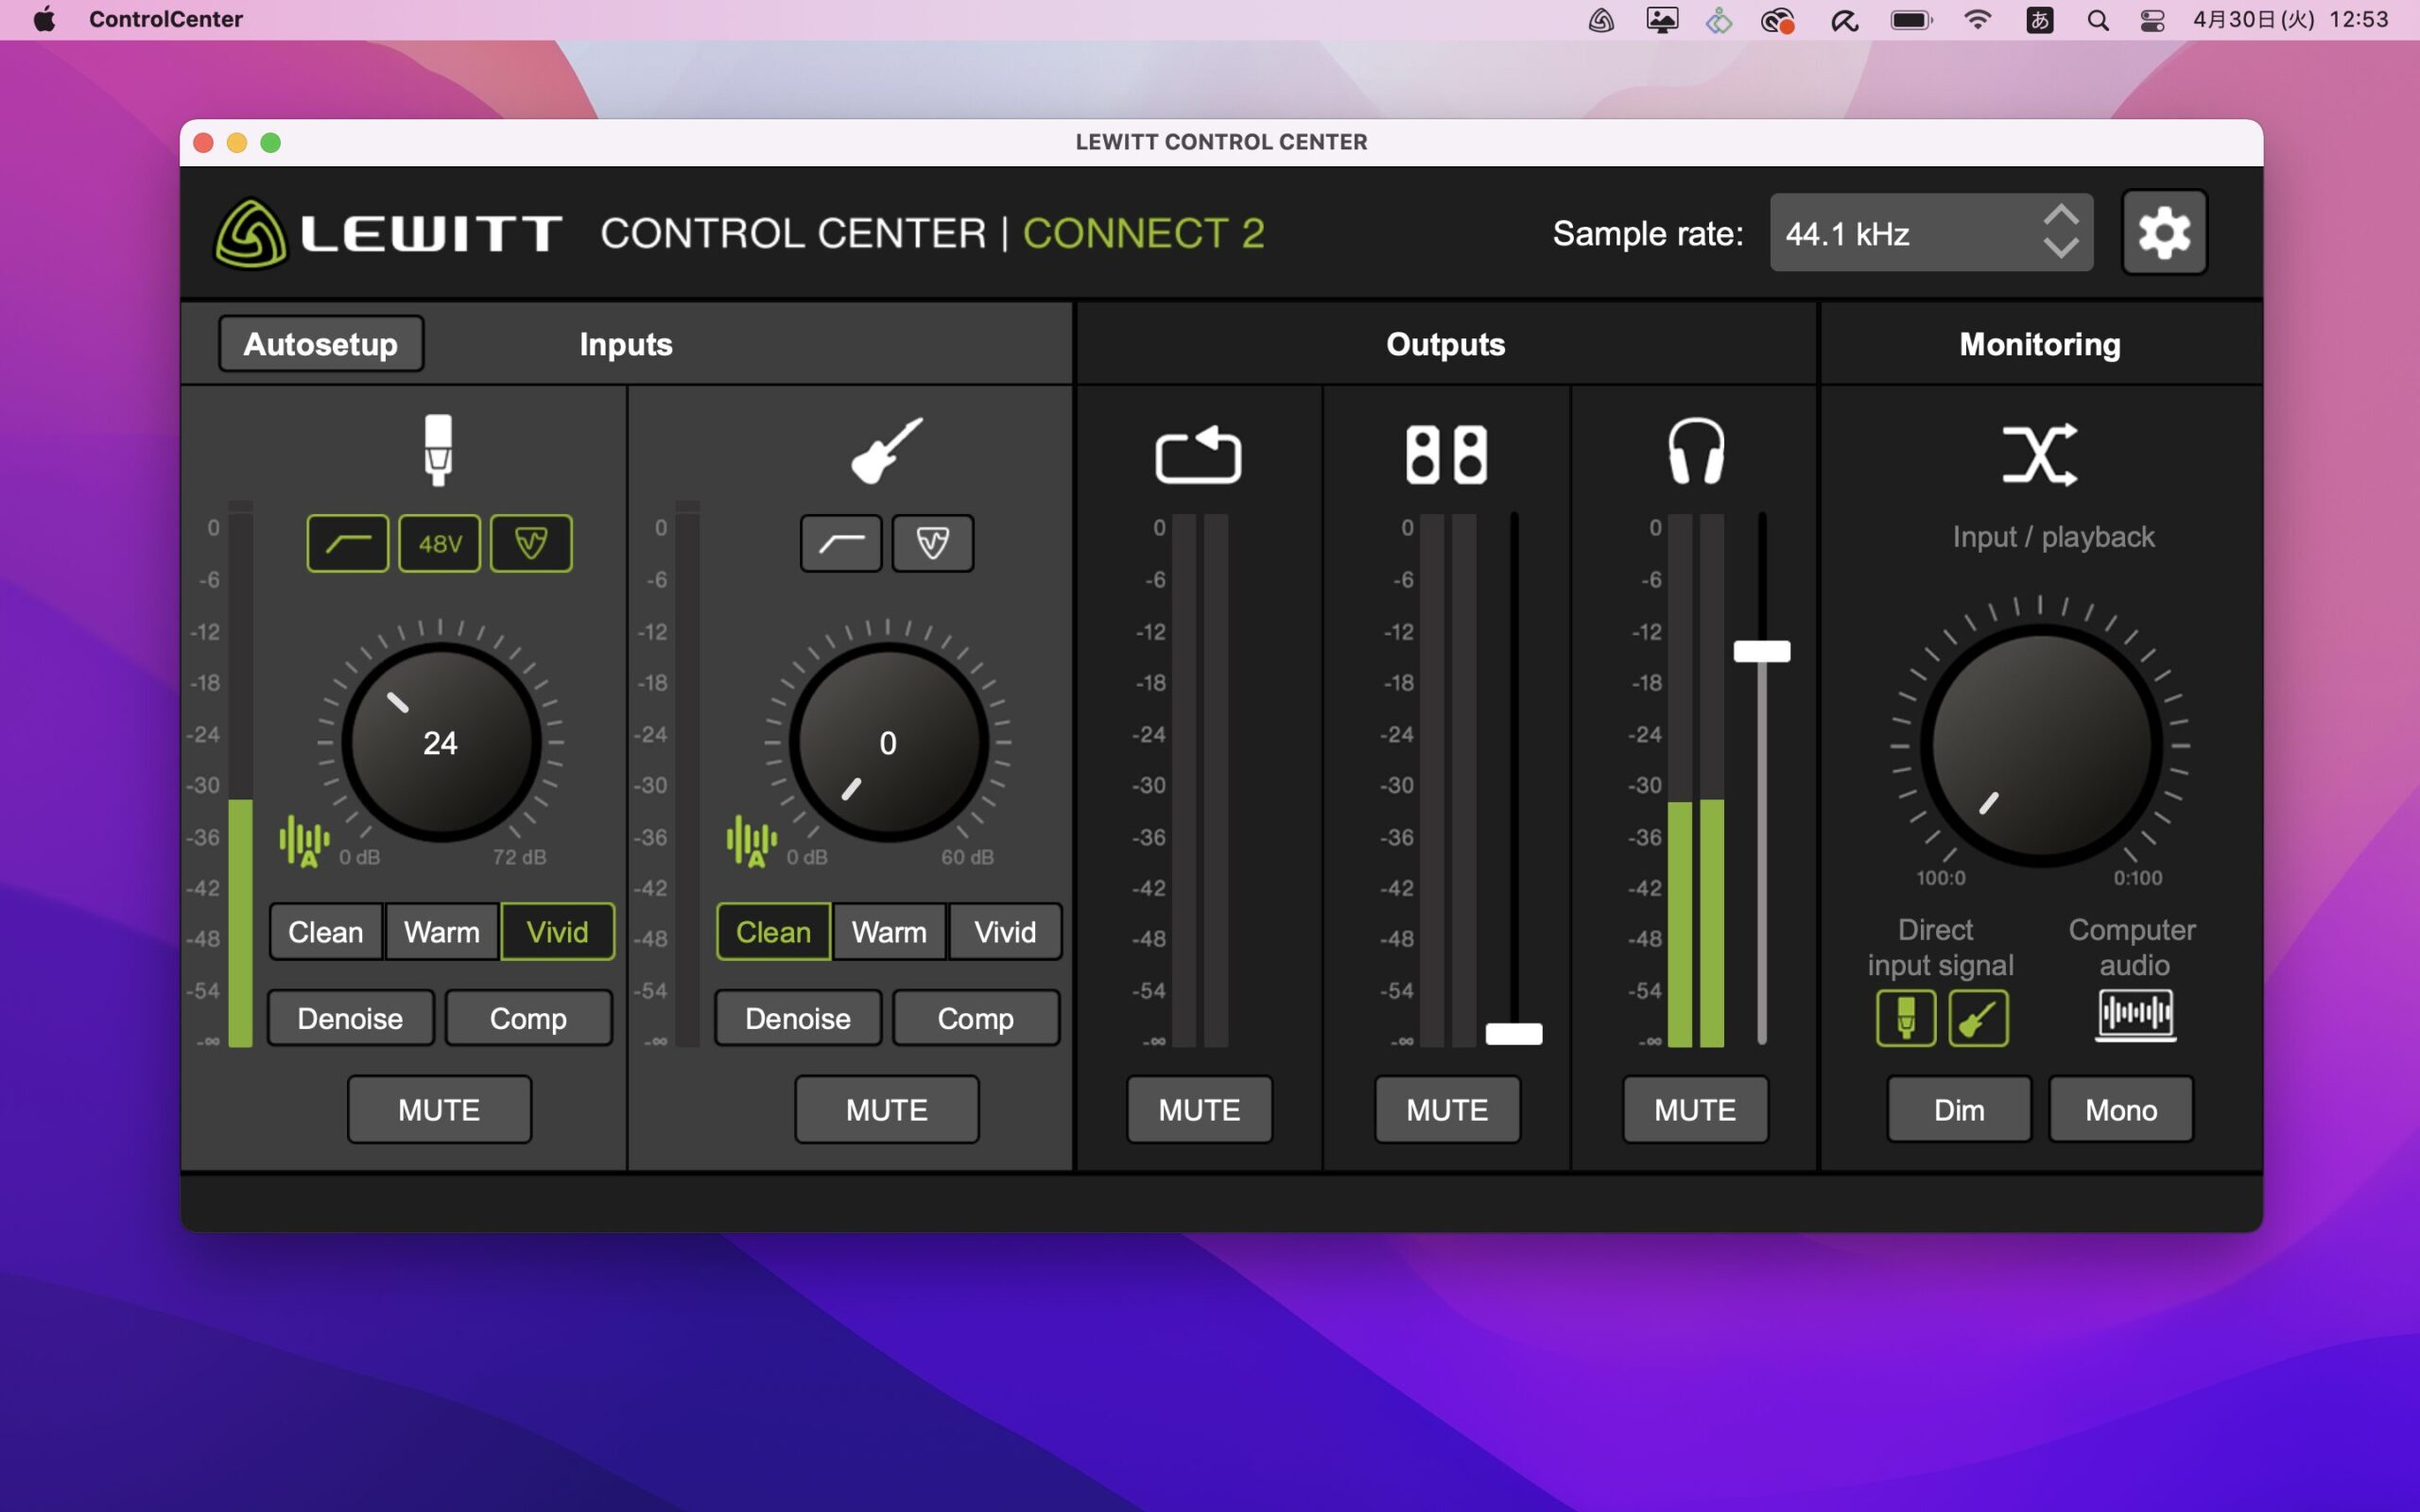
Task: Click the microphone gain knob showing 24
Action: click(x=441, y=742)
